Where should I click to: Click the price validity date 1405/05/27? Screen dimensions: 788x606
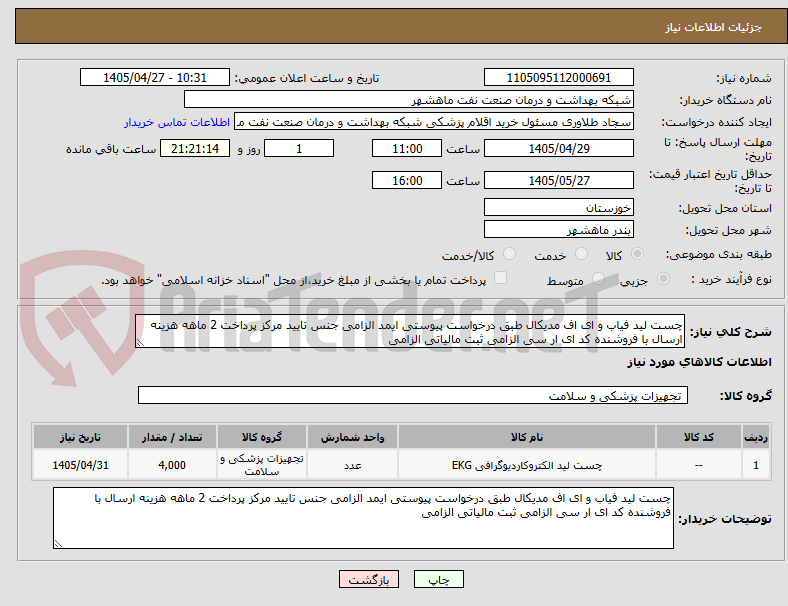pyautogui.click(x=558, y=180)
